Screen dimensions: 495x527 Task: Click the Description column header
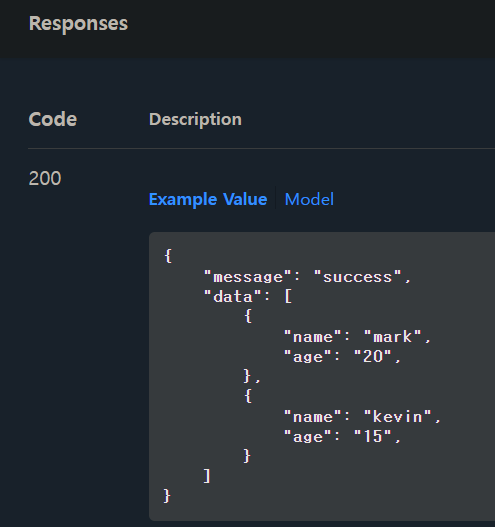tap(195, 119)
